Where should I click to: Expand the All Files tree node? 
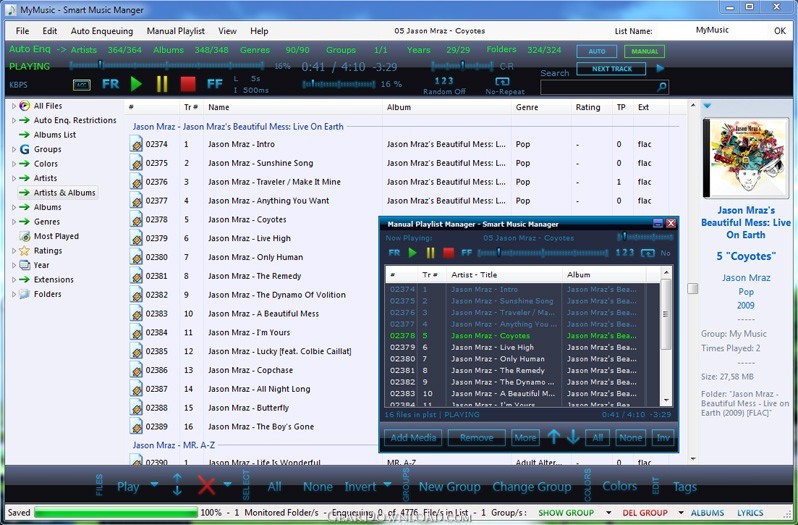(x=14, y=106)
